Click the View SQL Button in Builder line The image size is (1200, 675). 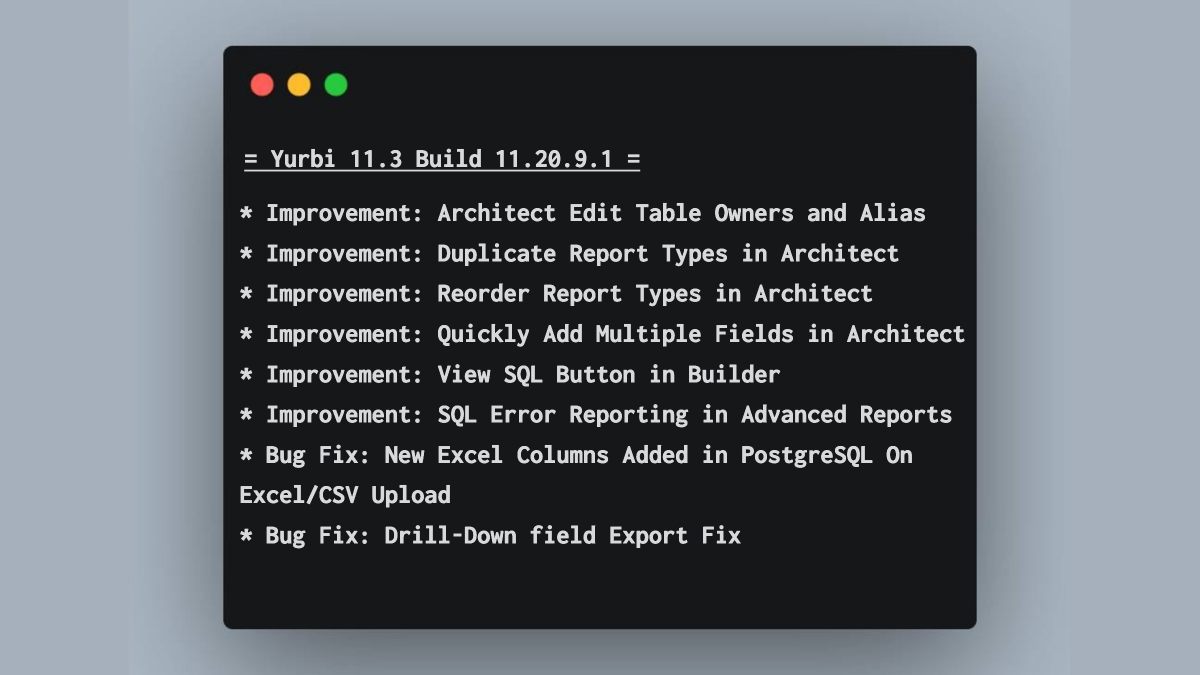(510, 375)
